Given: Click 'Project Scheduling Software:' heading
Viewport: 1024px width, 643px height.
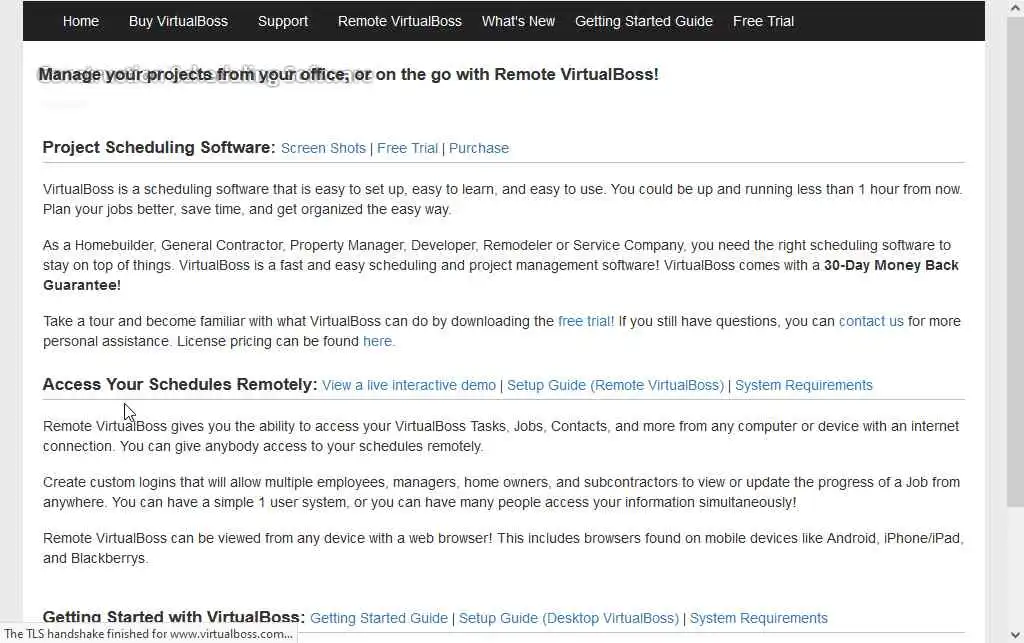Looking at the screenshot, I should [159, 148].
